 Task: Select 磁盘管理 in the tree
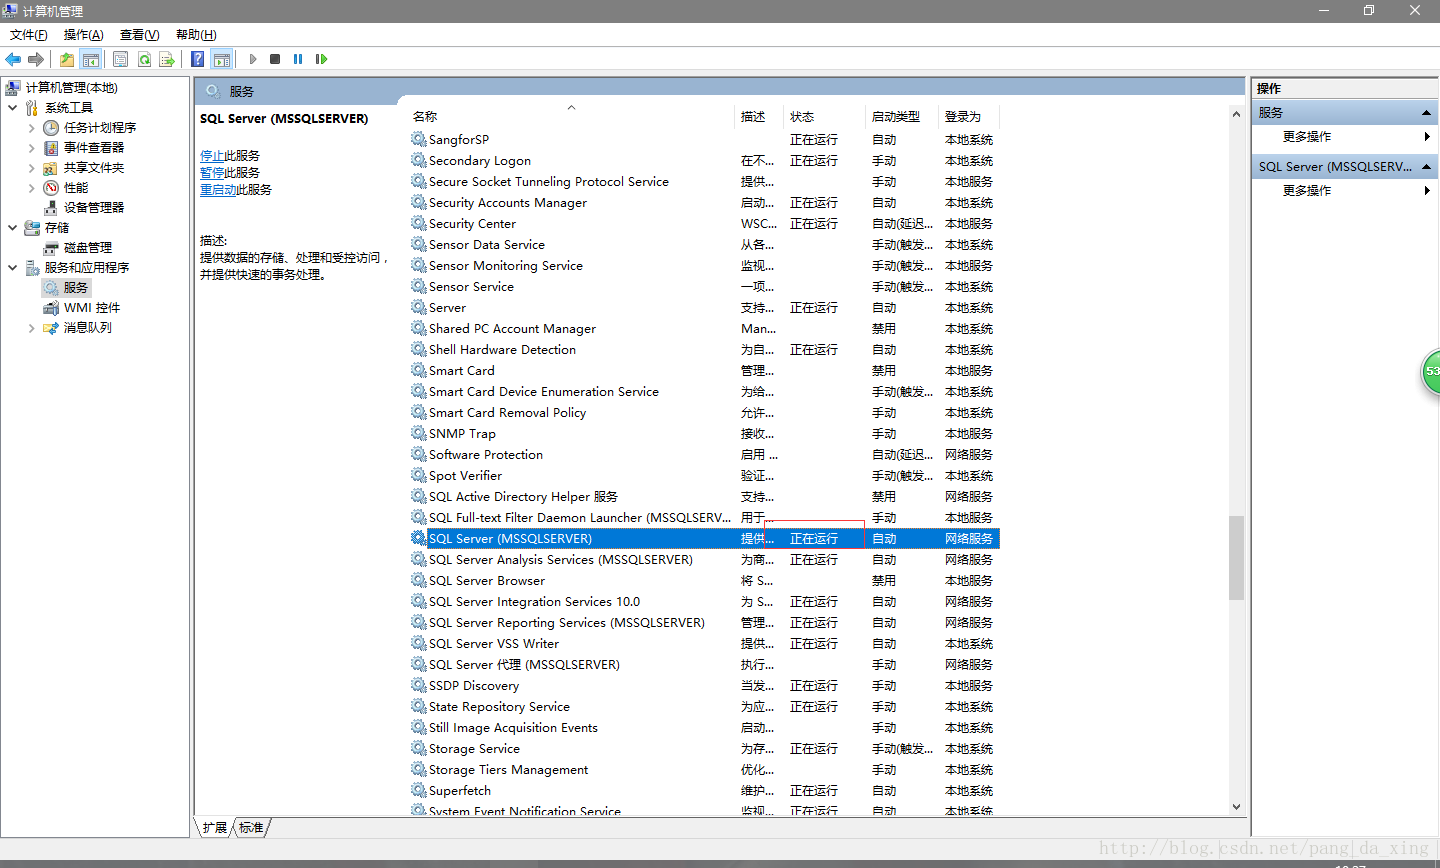point(88,248)
